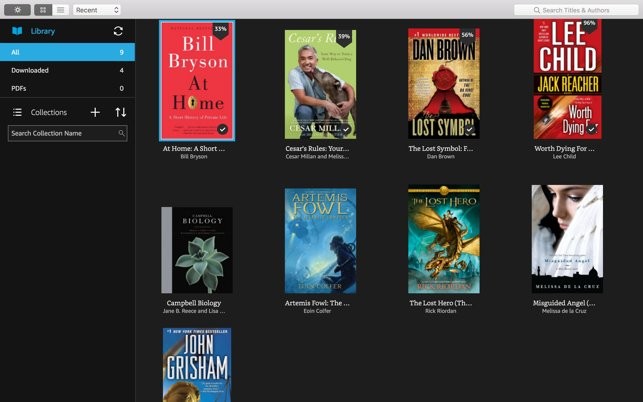Open the Cesar's Rules book cover
This screenshot has width=643, height=402.
pyautogui.click(x=320, y=84)
